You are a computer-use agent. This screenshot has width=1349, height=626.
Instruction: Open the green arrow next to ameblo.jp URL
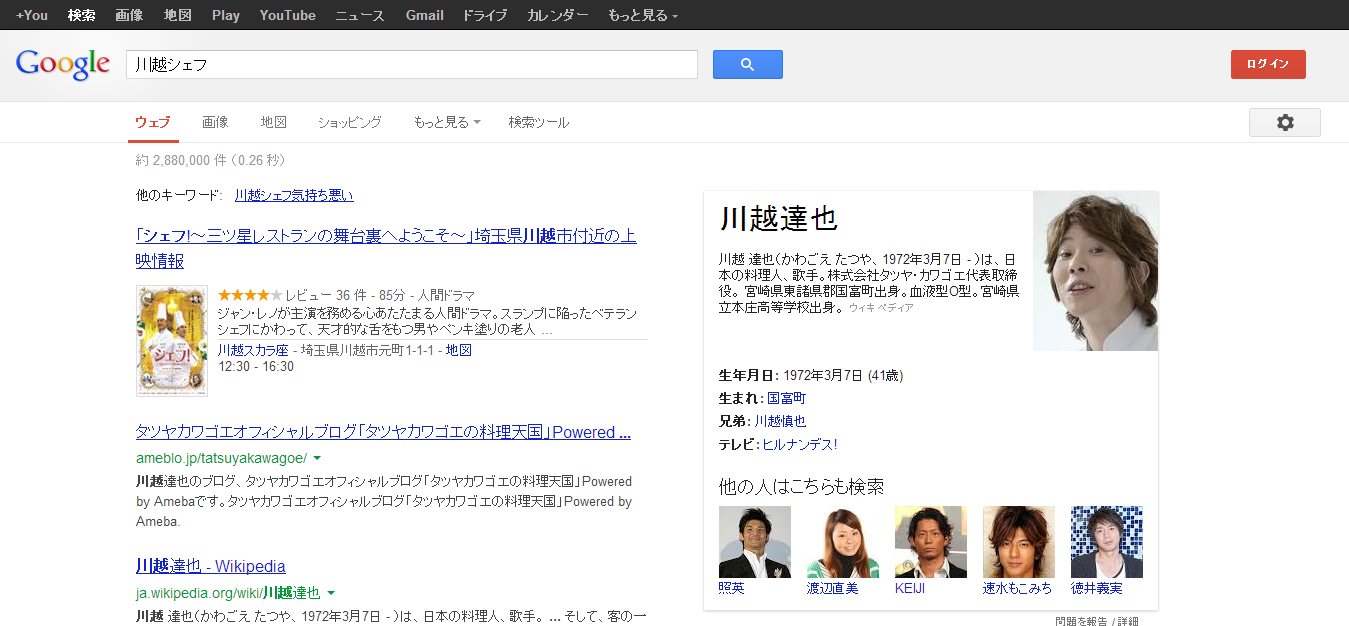point(317,458)
